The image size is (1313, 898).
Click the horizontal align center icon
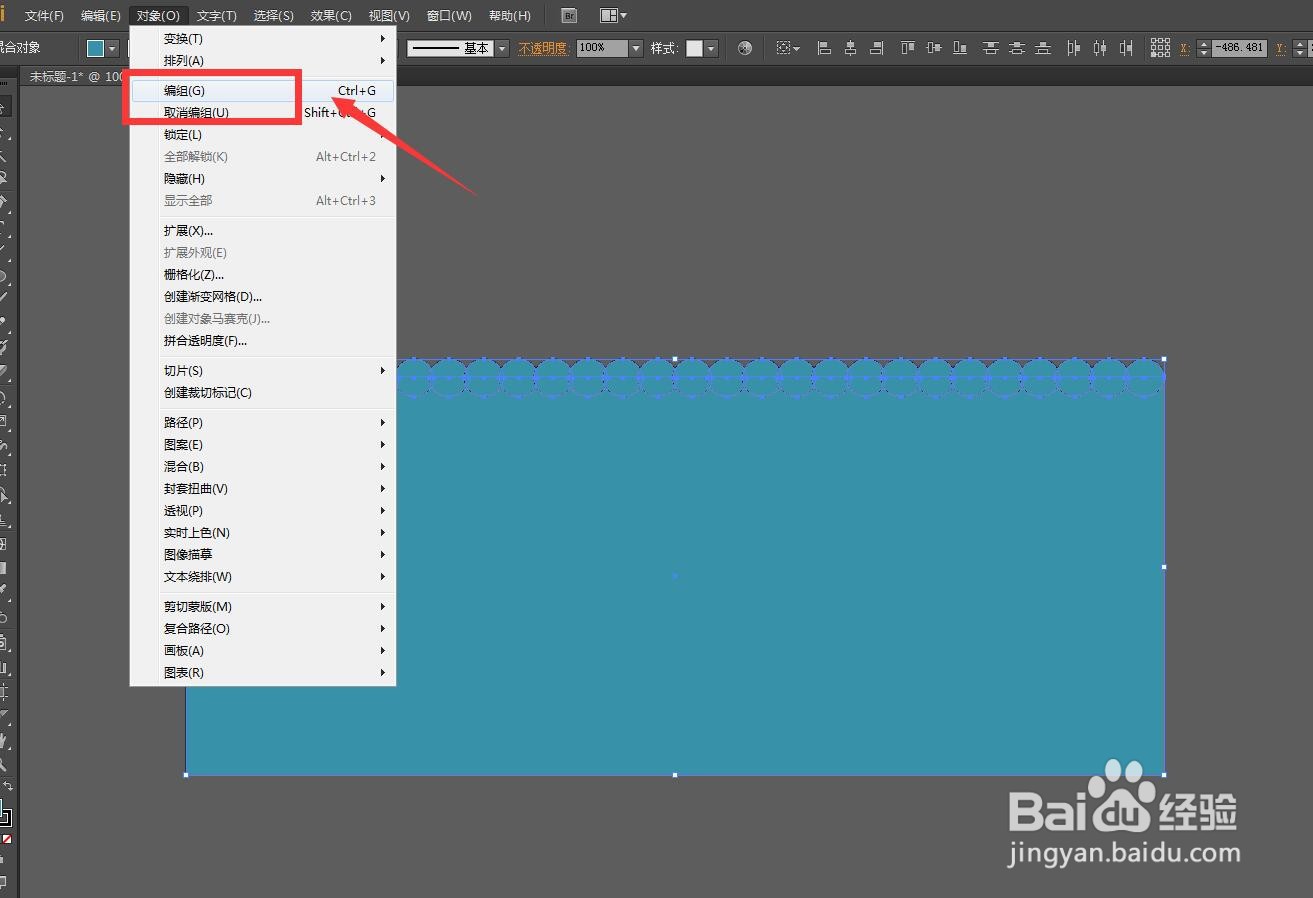(x=850, y=48)
